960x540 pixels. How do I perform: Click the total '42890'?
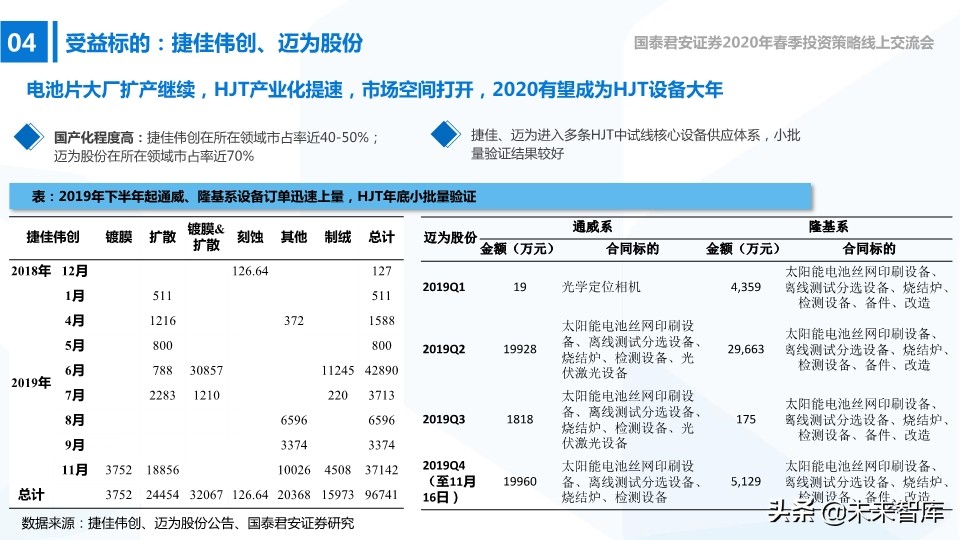(381, 370)
